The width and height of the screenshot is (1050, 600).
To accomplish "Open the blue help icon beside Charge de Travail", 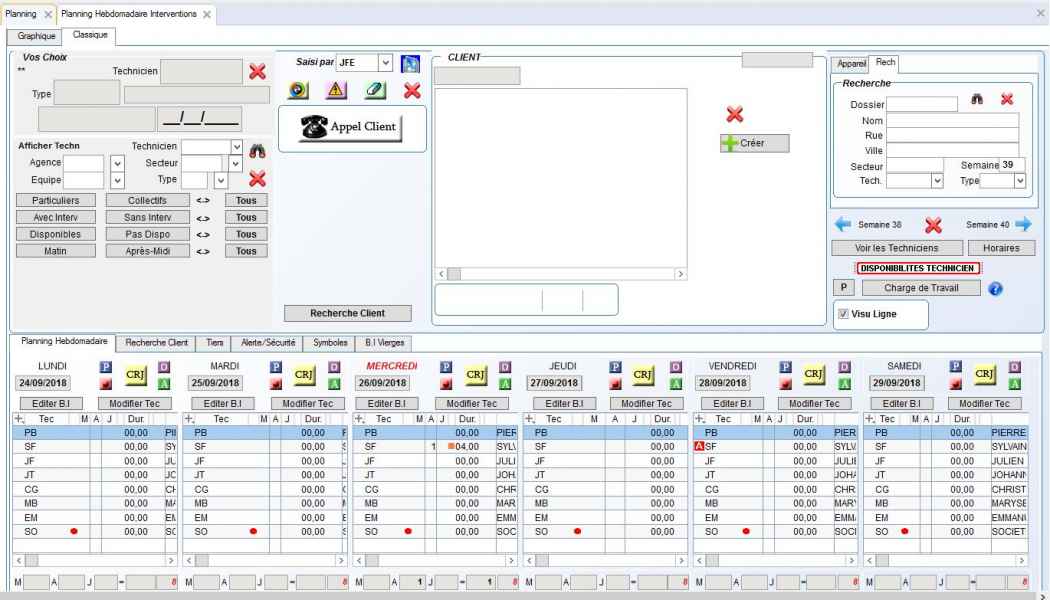I will [x=995, y=289].
